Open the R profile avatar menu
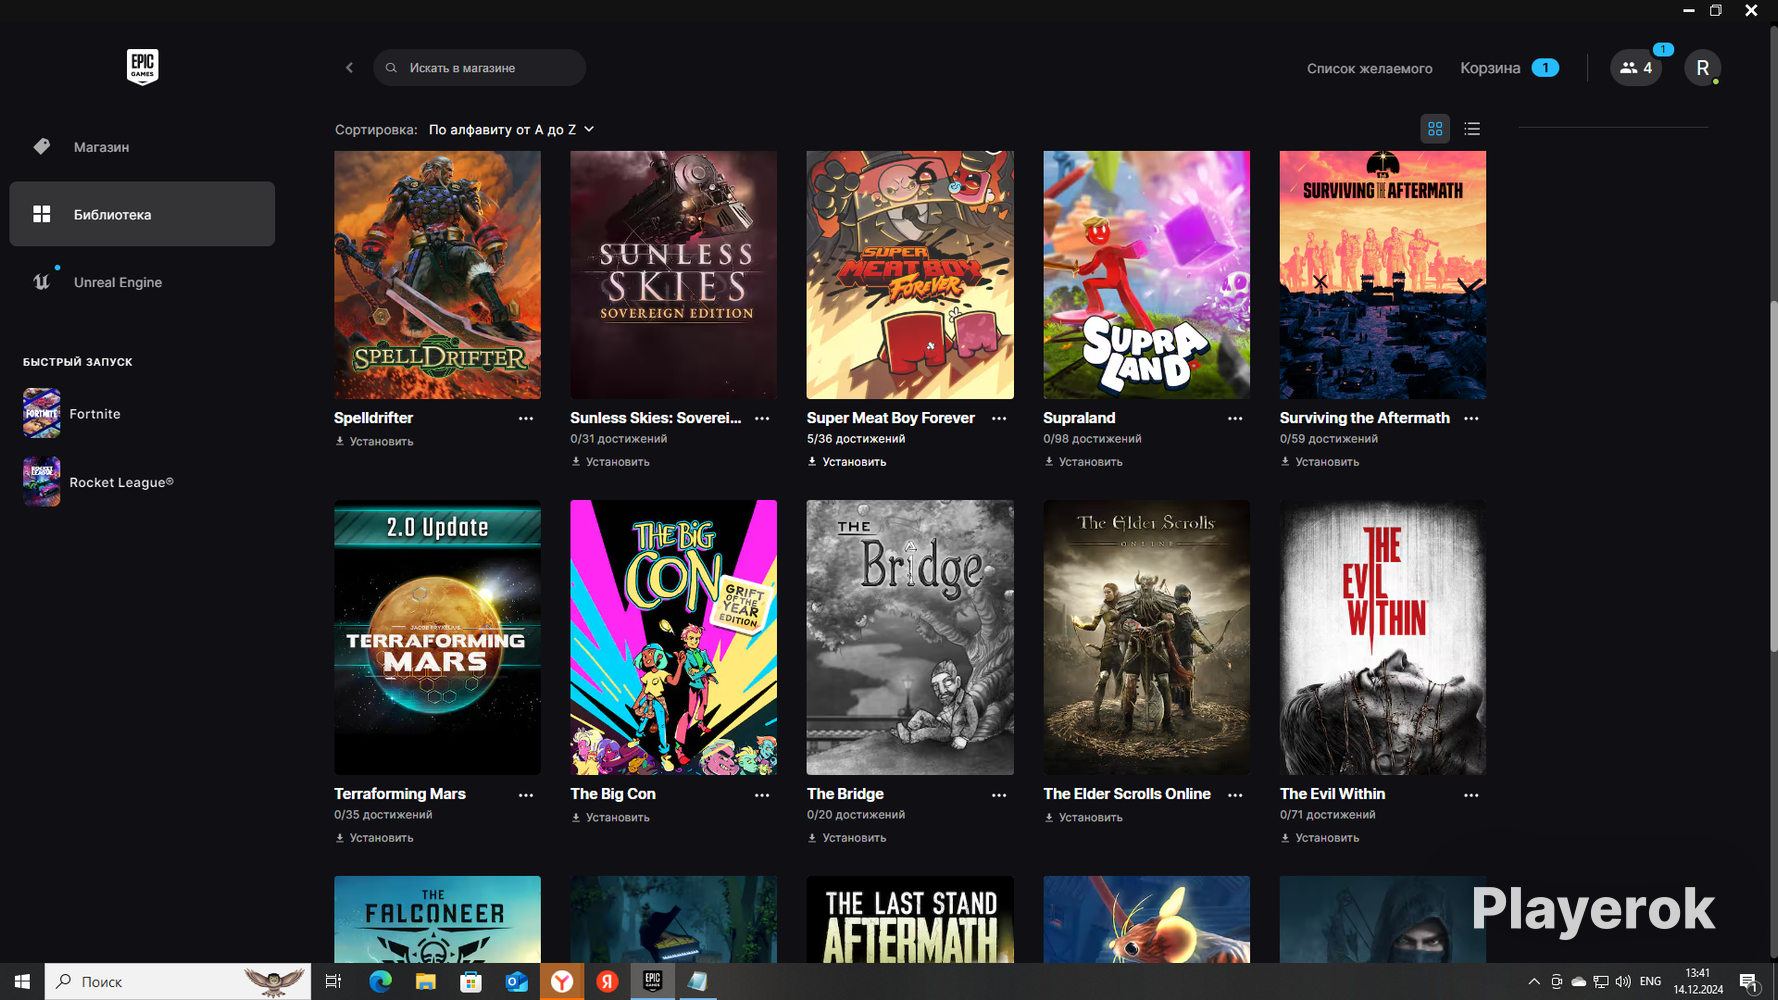The height and width of the screenshot is (1000, 1778). pos(1702,68)
